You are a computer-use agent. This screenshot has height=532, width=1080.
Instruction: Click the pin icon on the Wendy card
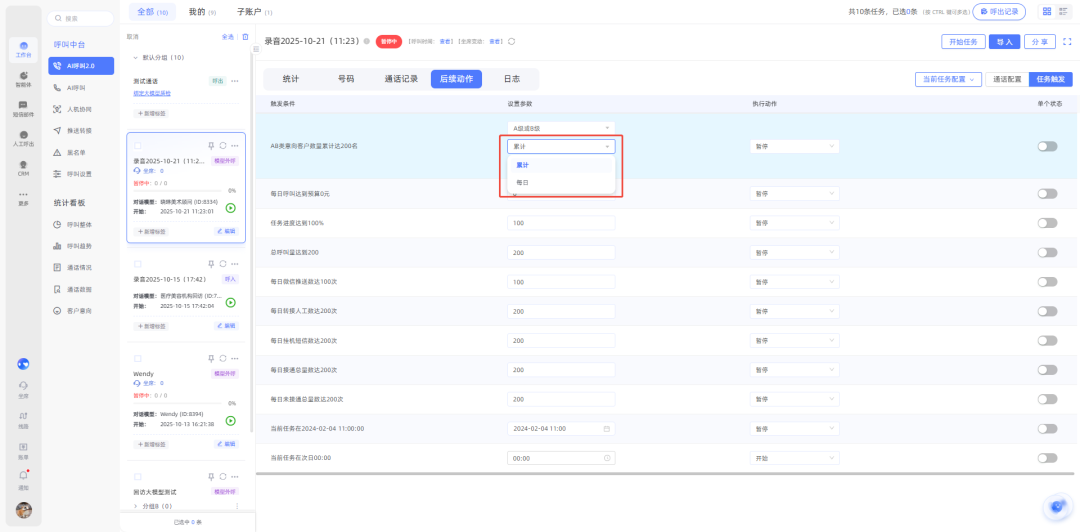click(x=211, y=358)
